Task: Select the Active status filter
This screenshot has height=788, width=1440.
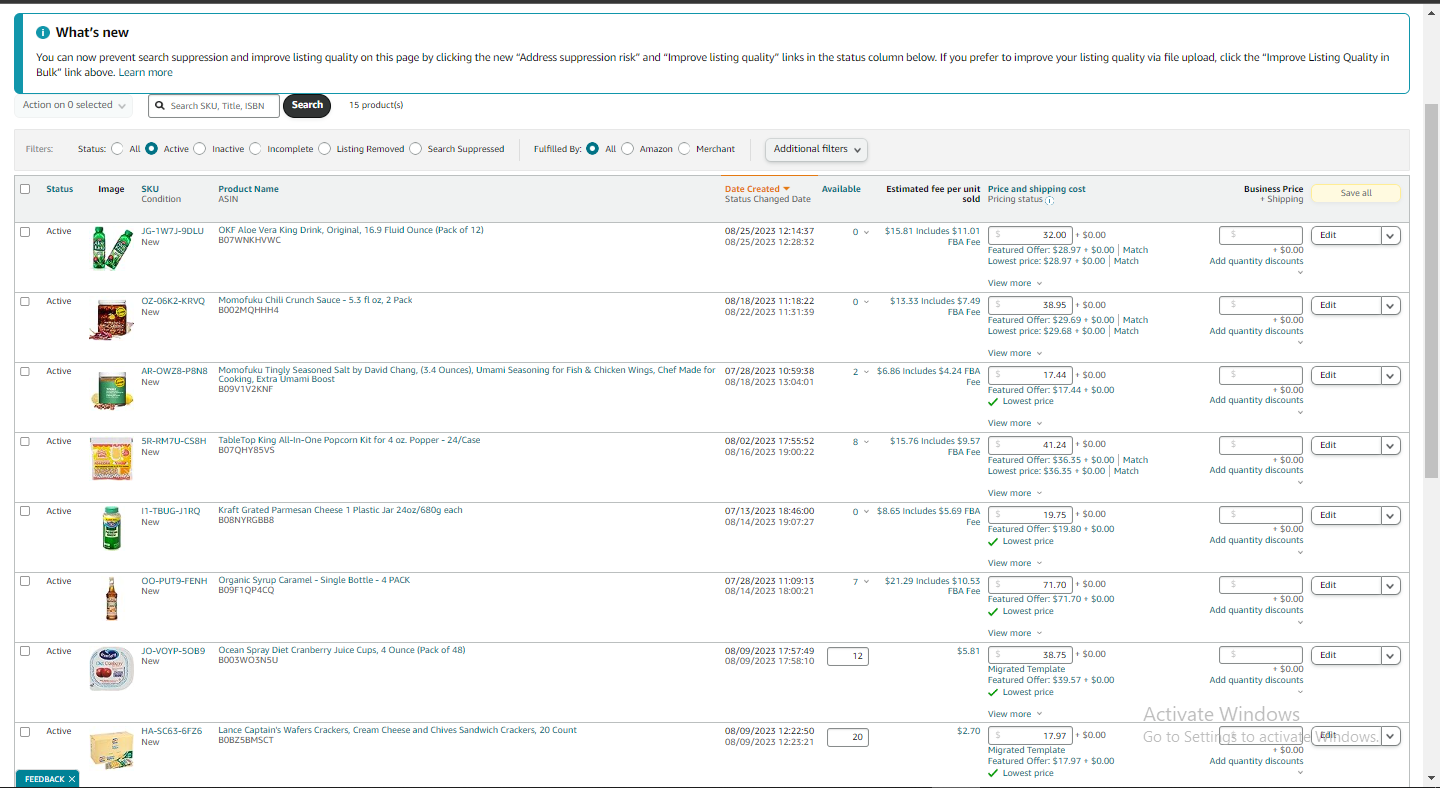Action: tap(152, 149)
